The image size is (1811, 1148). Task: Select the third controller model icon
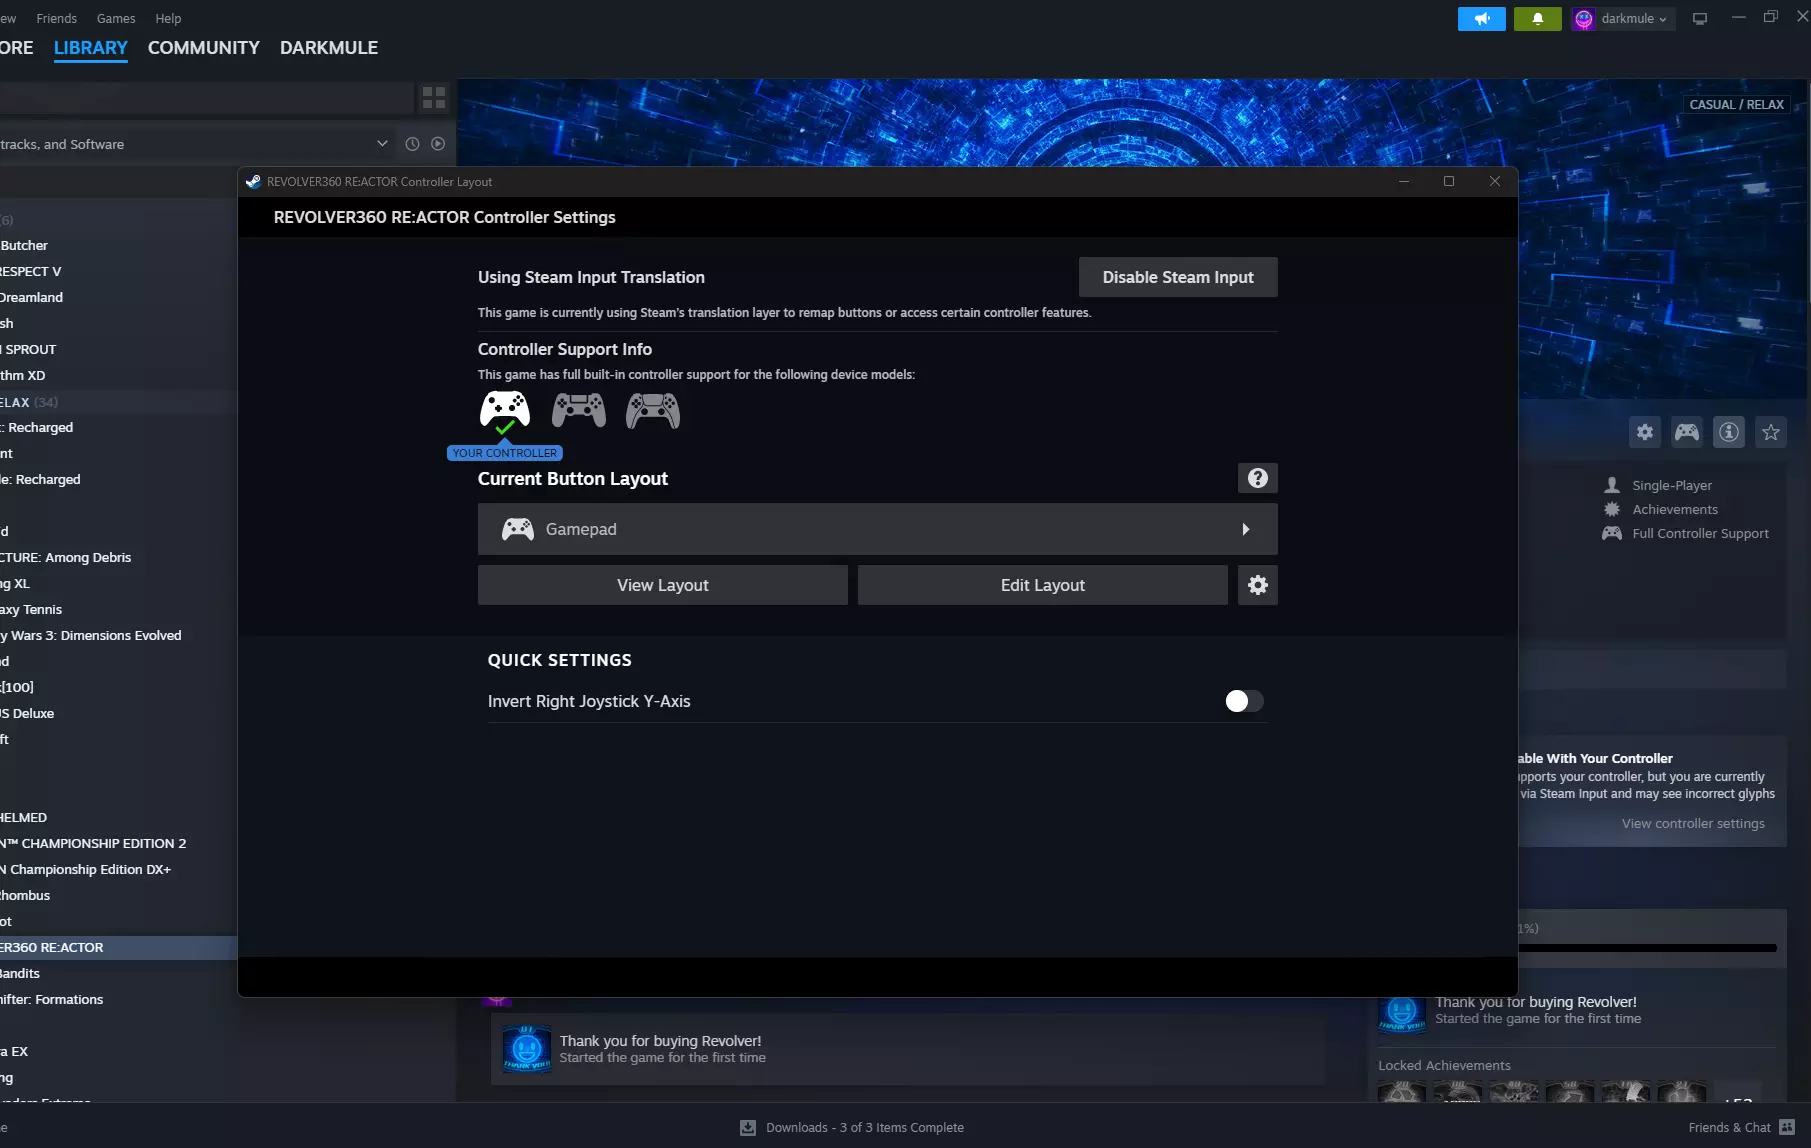[653, 410]
